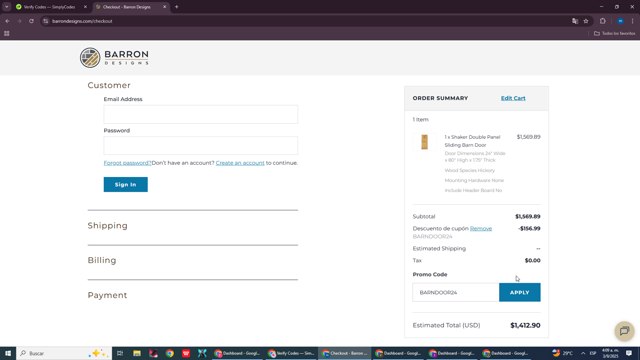Click the address bar URL
Image resolution: width=640 pixels, height=360 pixels.
82,21
